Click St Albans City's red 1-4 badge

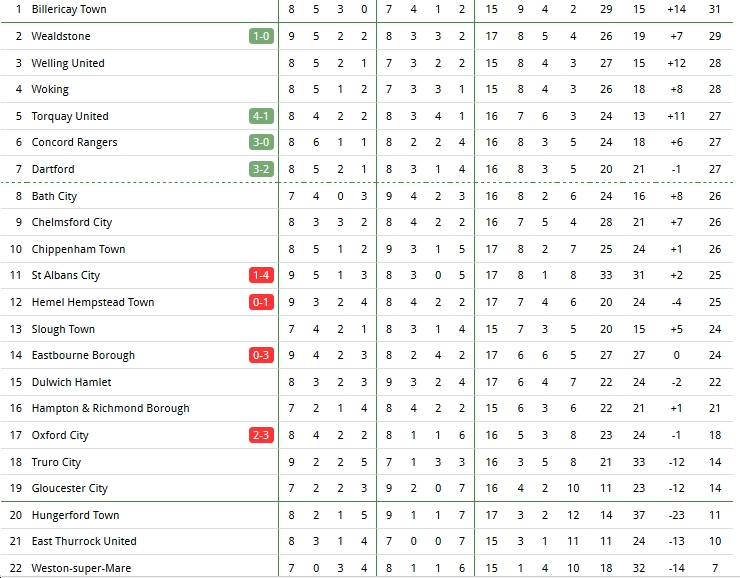pos(261,275)
